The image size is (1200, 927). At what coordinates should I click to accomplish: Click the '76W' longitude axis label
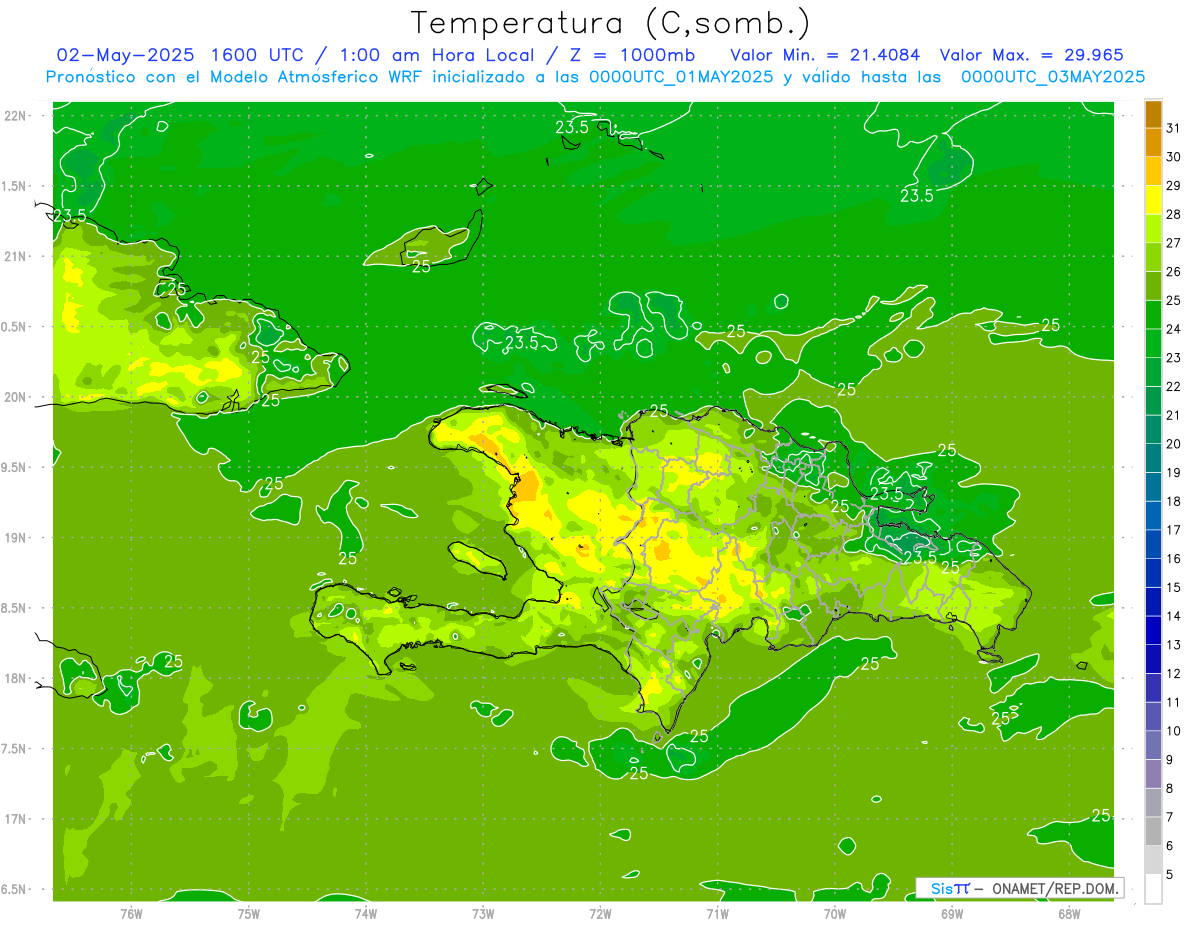[131, 913]
